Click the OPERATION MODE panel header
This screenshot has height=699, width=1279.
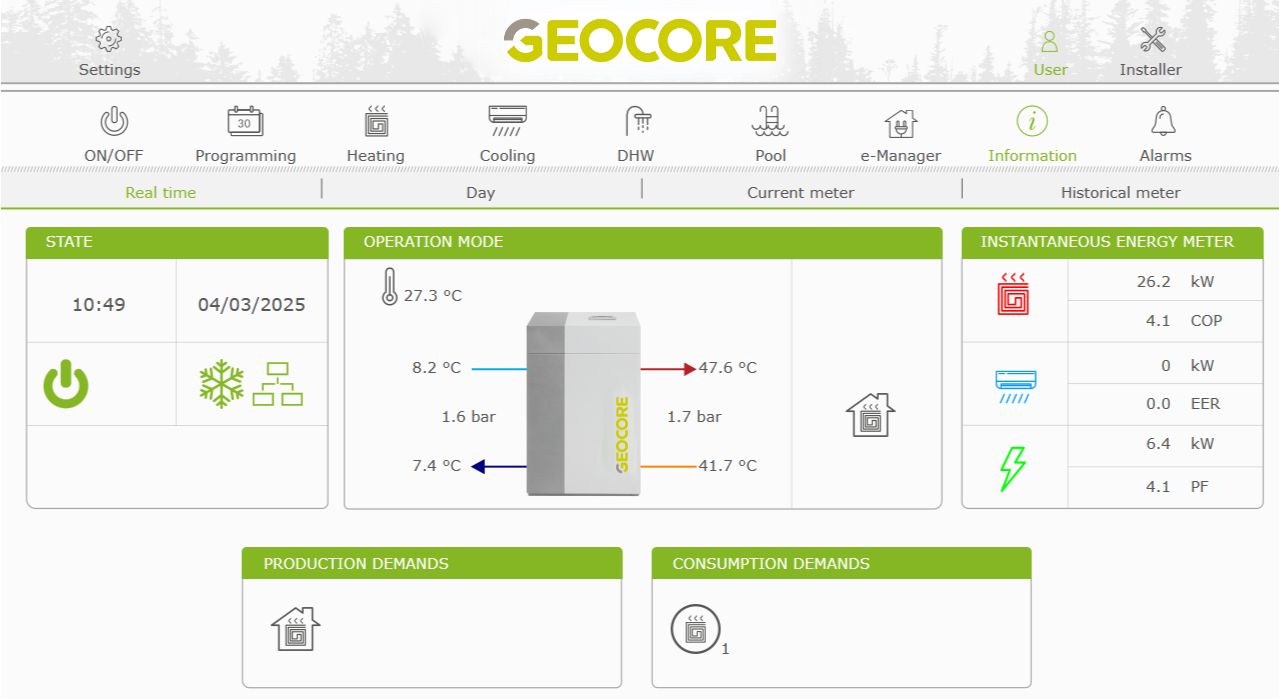(643, 243)
